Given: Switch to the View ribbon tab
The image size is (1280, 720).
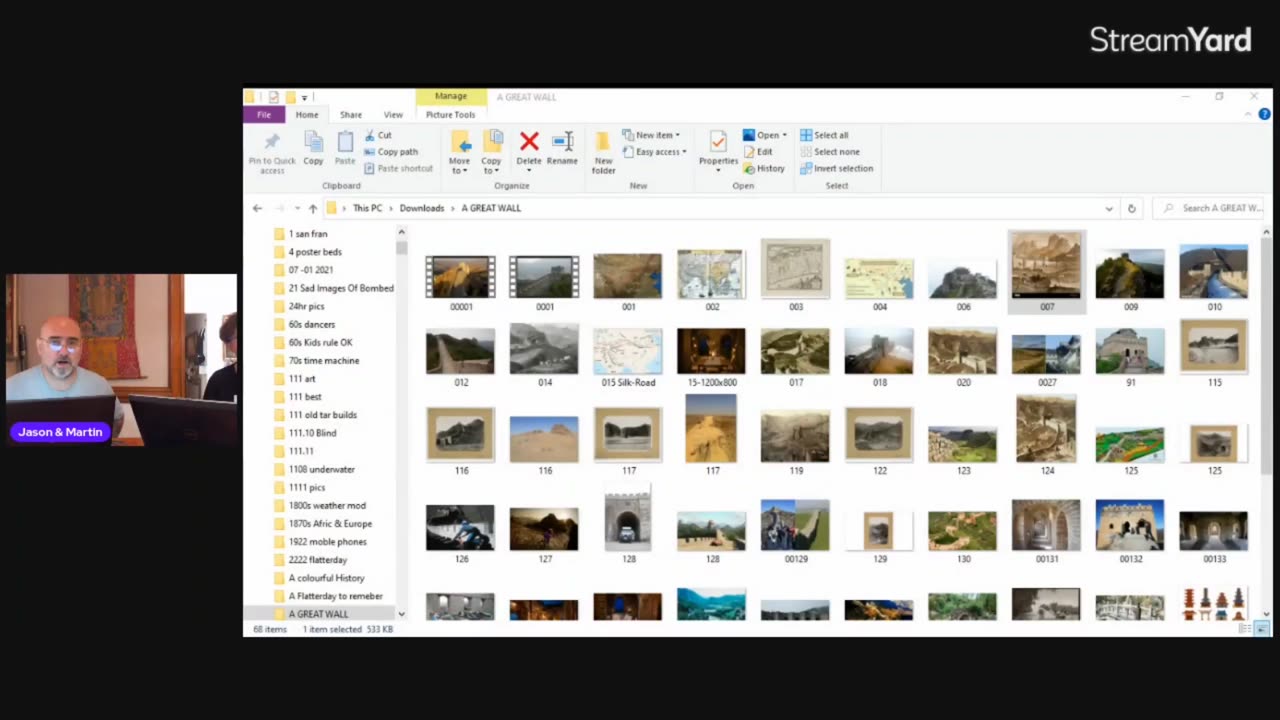Looking at the screenshot, I should click(x=393, y=115).
